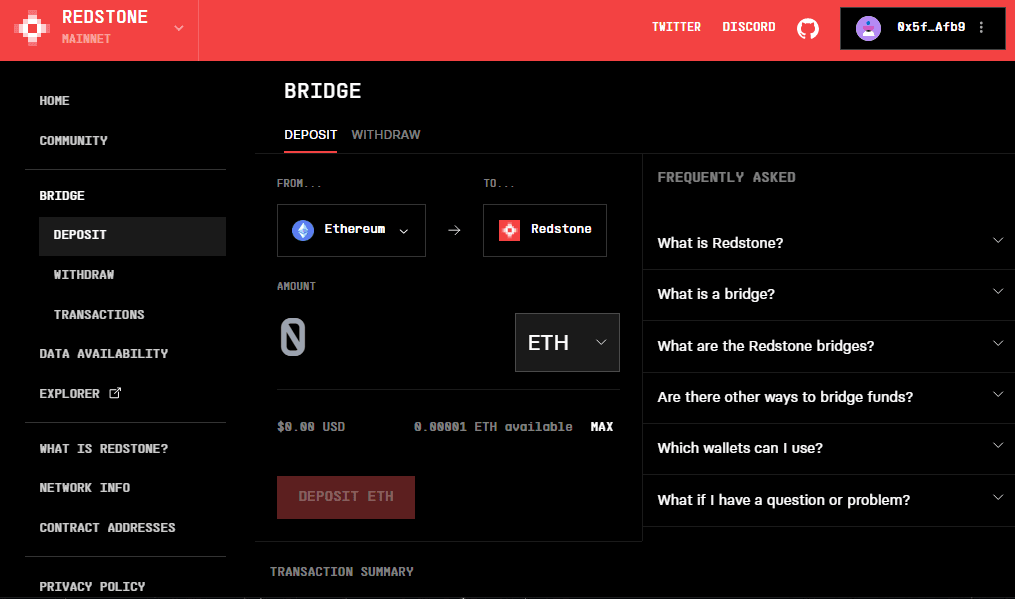Click the Ethereum network icon
The image size is (1015, 599).
click(x=303, y=230)
